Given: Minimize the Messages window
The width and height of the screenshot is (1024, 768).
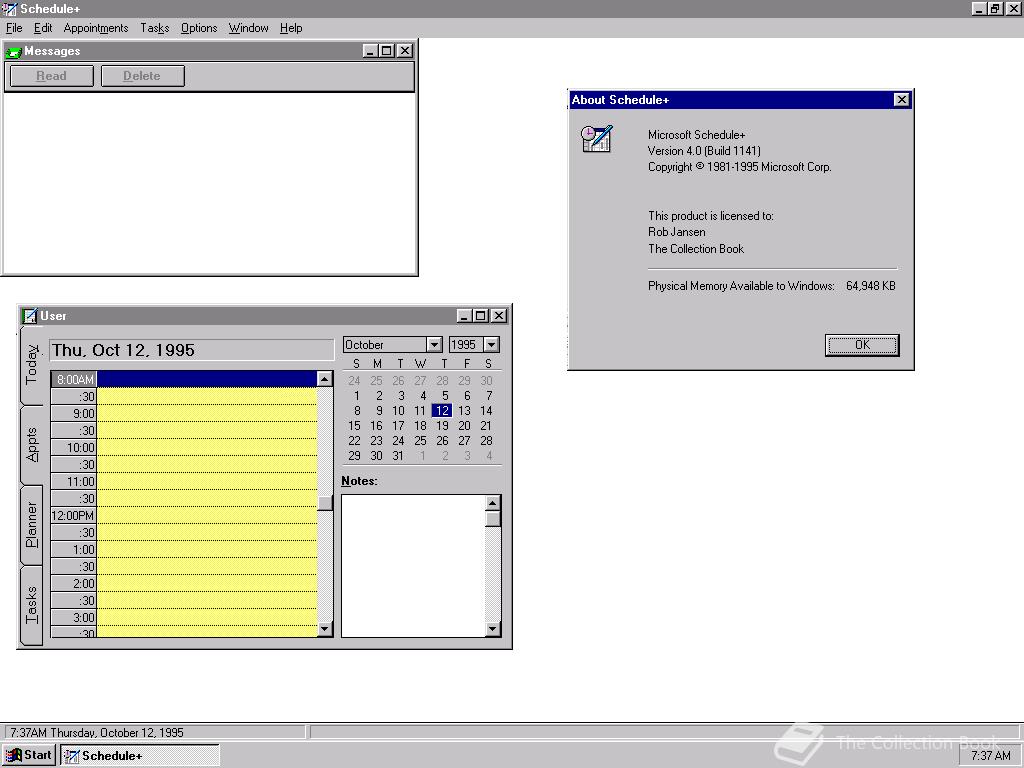Looking at the screenshot, I should [x=370, y=51].
